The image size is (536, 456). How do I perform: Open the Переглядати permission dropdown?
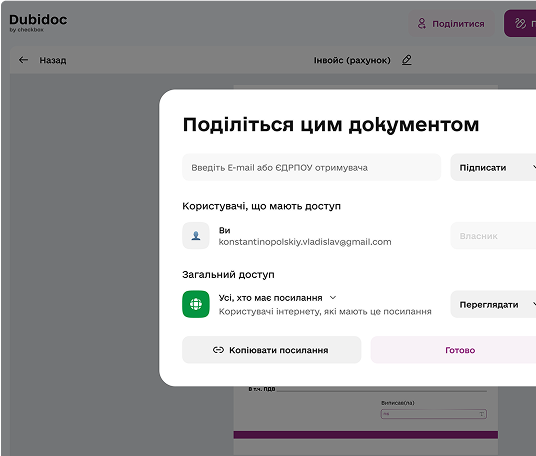click(x=493, y=304)
